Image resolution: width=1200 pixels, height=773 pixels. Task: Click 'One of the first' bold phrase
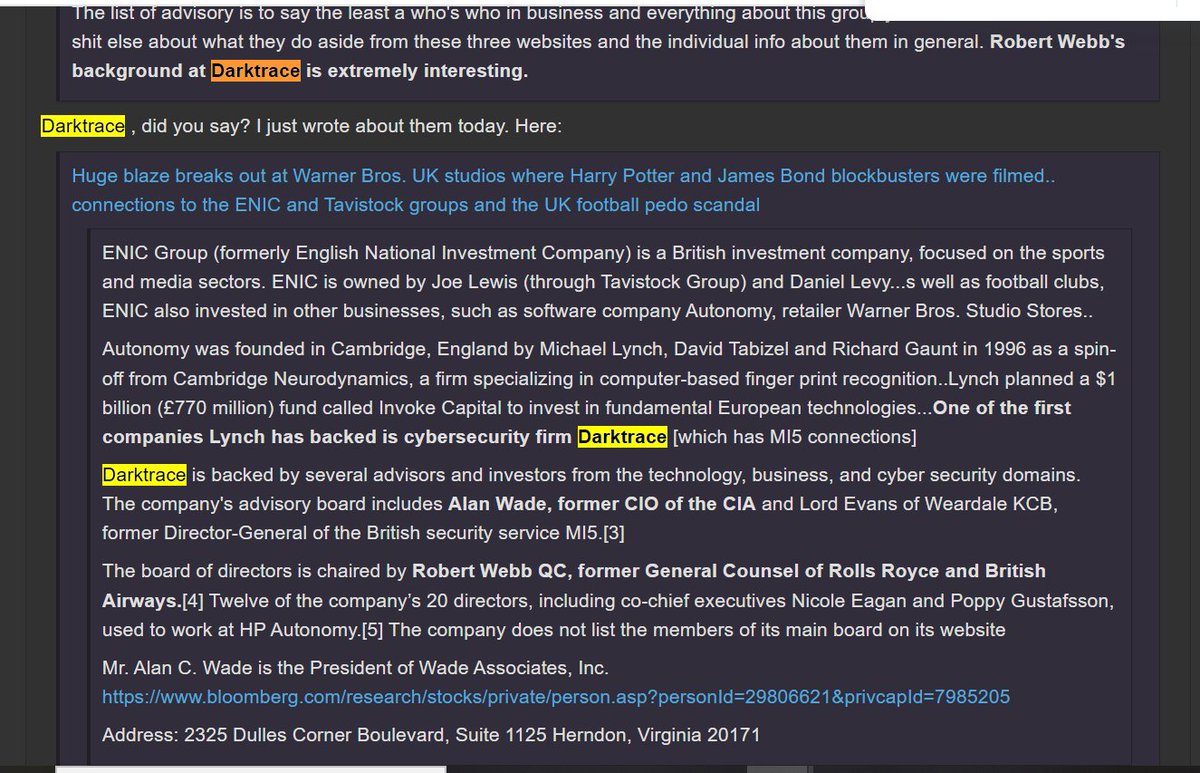pos(1001,408)
